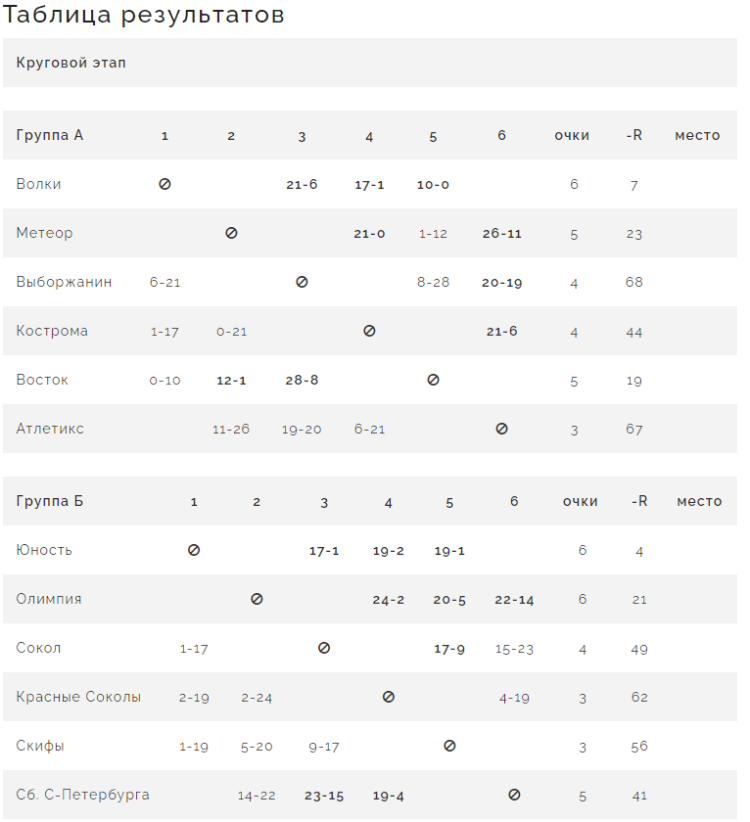Click the Кострома row crossed-circle icon
750x822 pixels.
tap(369, 331)
